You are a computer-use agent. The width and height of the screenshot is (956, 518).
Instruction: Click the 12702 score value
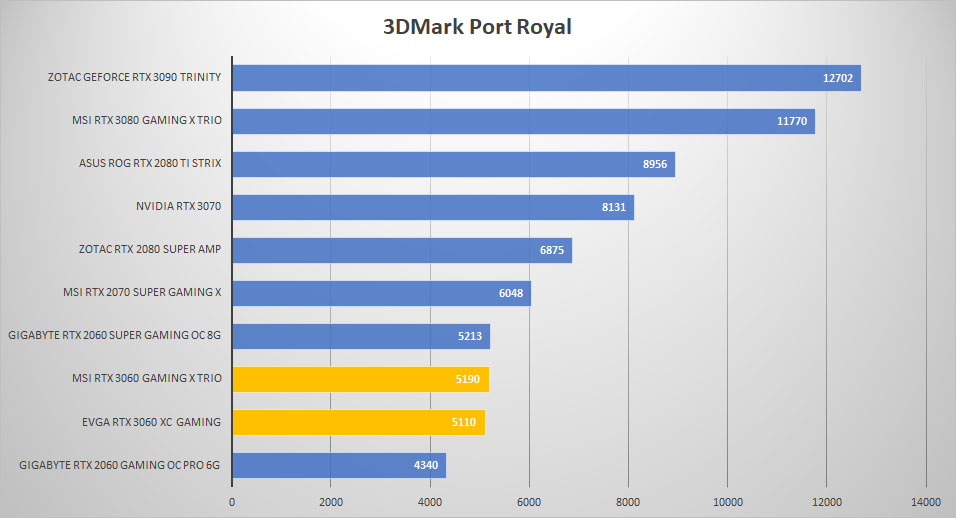tap(838, 78)
